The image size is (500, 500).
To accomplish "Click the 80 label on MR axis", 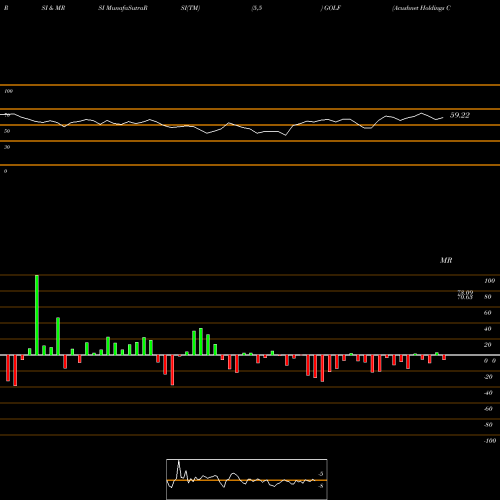I will coord(488,297).
